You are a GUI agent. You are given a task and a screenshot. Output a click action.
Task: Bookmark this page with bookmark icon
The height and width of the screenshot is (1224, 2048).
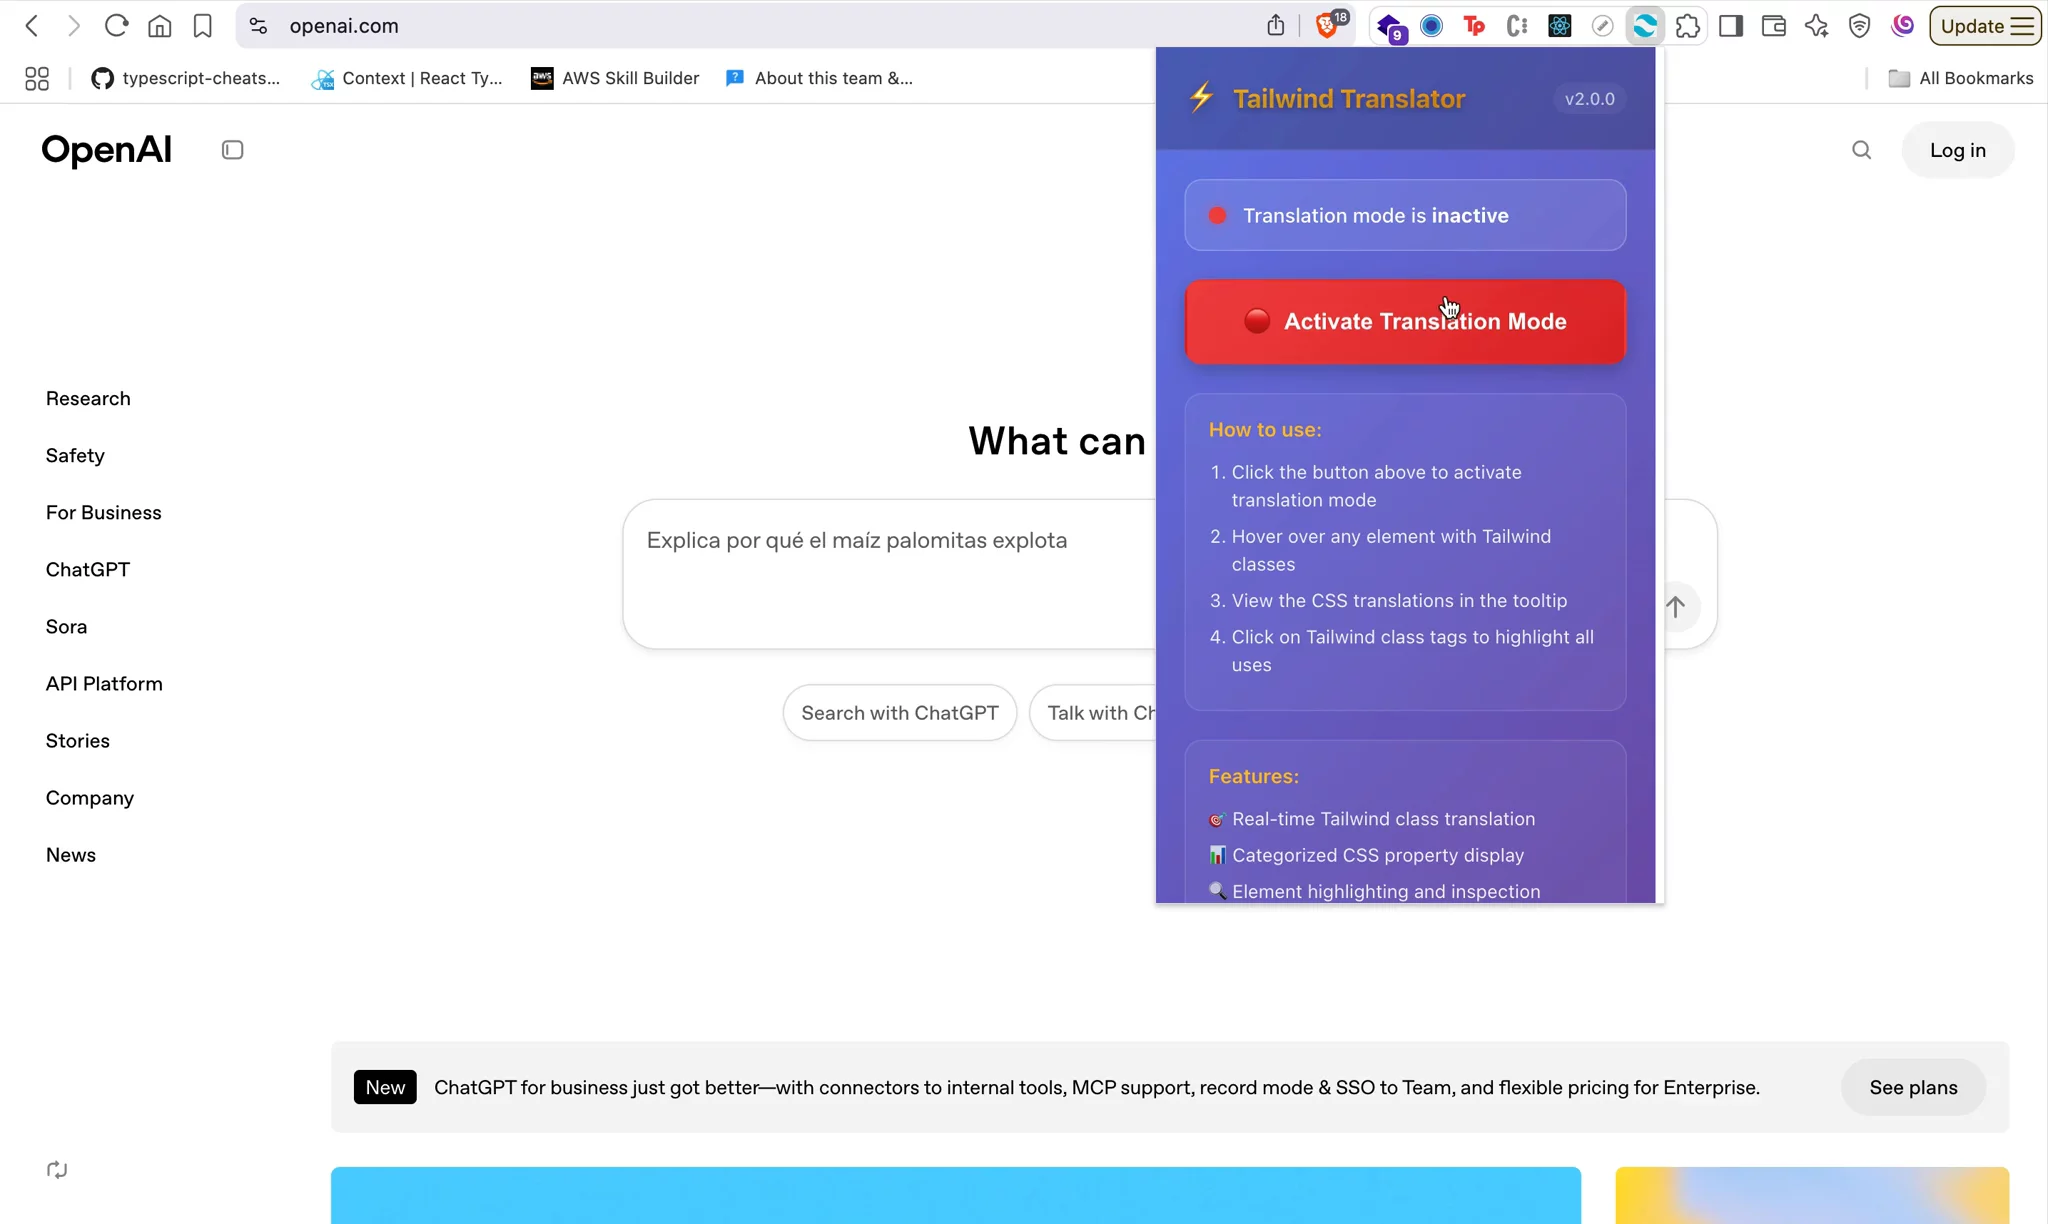point(203,26)
